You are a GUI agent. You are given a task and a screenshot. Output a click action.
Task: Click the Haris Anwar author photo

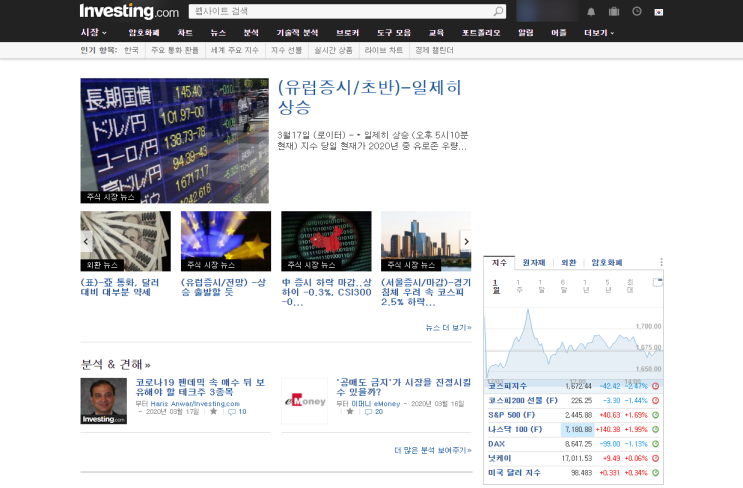point(104,401)
